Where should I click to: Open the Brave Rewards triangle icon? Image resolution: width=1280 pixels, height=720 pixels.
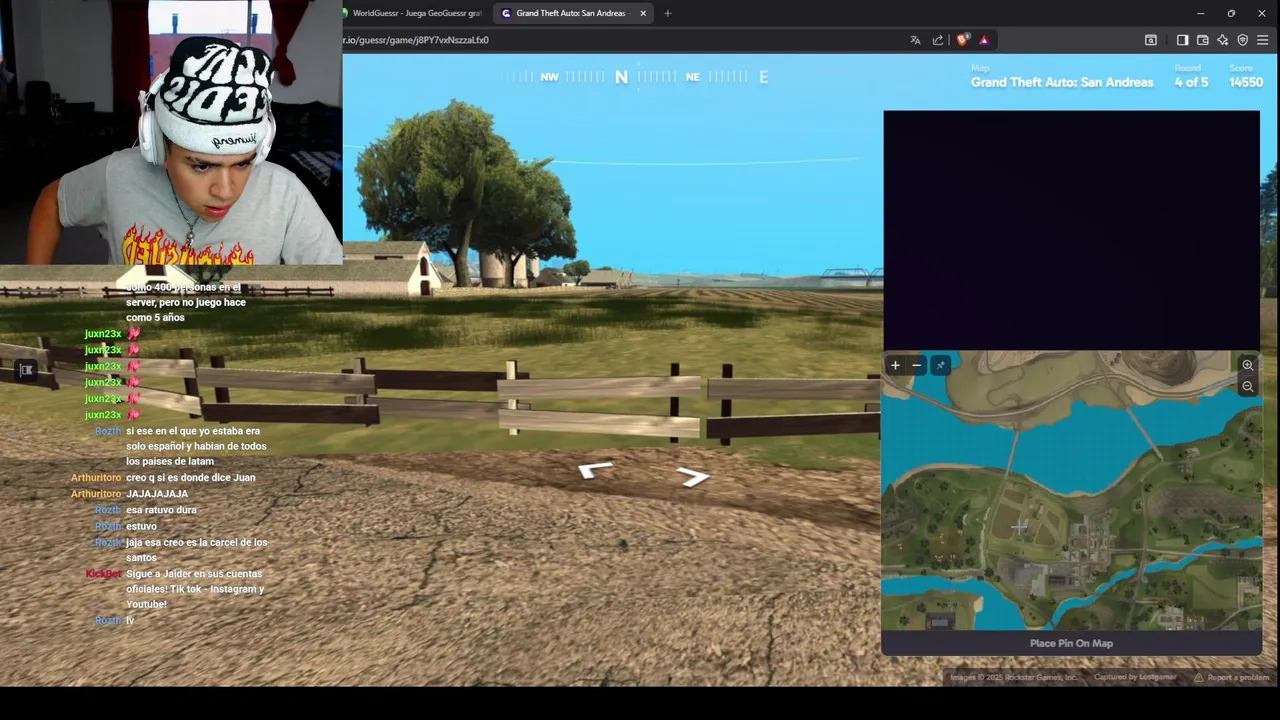pyautogui.click(x=984, y=40)
